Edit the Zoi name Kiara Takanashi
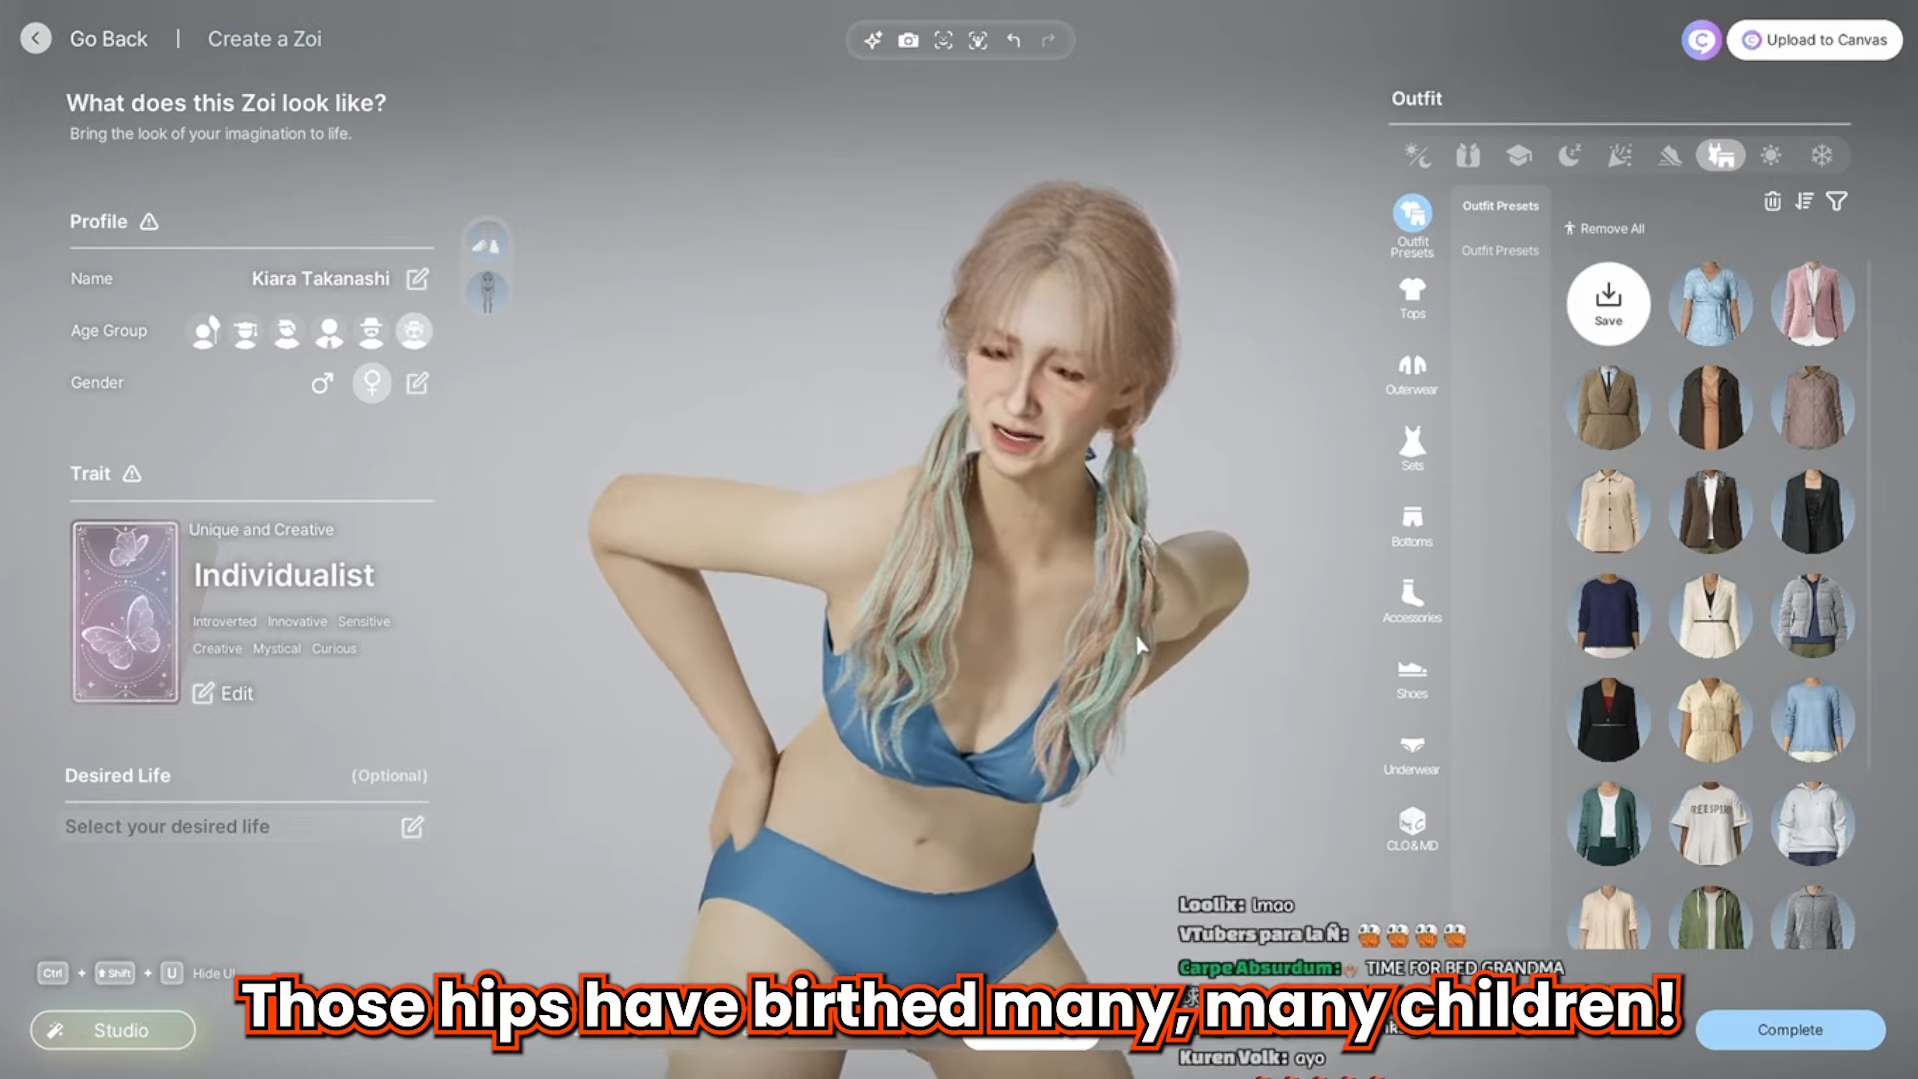 417,279
